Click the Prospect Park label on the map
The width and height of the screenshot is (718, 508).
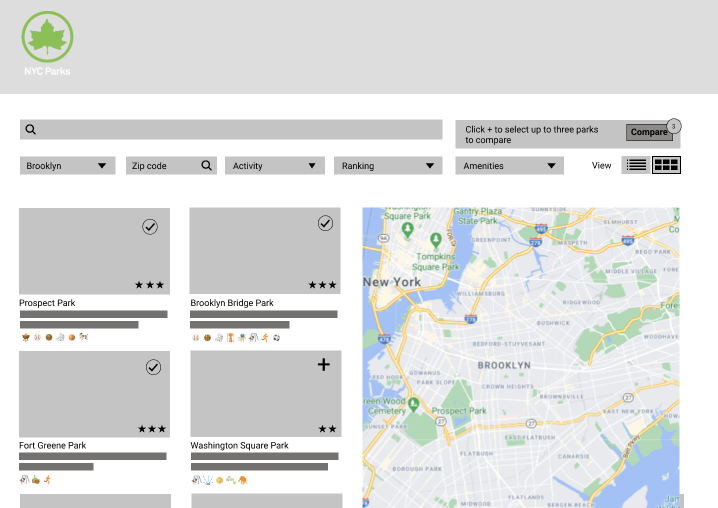coord(459,411)
